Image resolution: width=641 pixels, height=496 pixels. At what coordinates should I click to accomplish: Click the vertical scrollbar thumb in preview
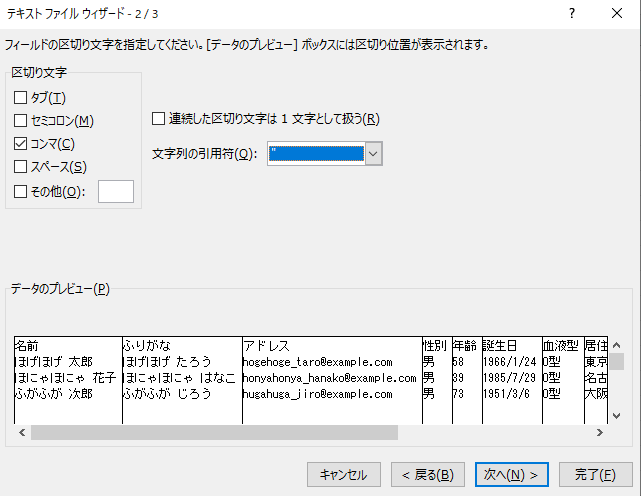click(616, 361)
